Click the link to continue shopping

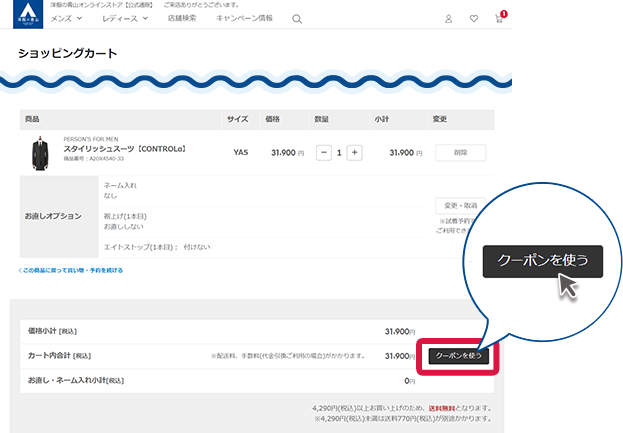[x=70, y=270]
